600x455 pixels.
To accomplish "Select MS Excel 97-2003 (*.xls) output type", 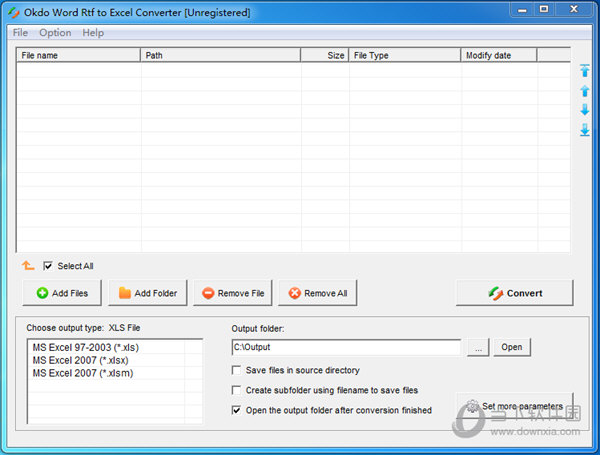I will (86, 347).
